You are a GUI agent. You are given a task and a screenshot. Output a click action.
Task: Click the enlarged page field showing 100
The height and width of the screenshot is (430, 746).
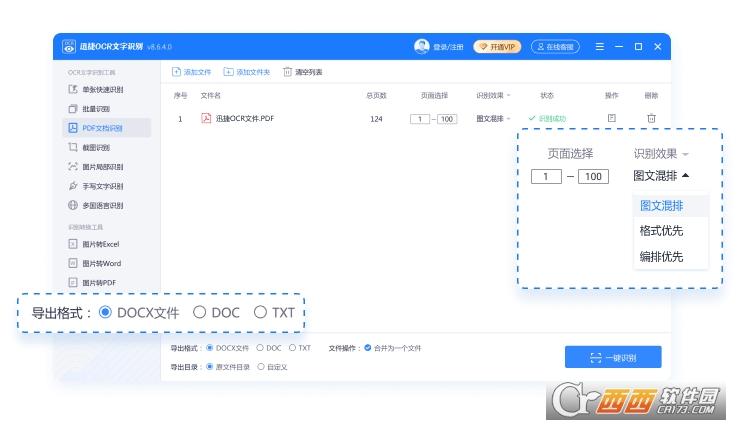(x=593, y=176)
